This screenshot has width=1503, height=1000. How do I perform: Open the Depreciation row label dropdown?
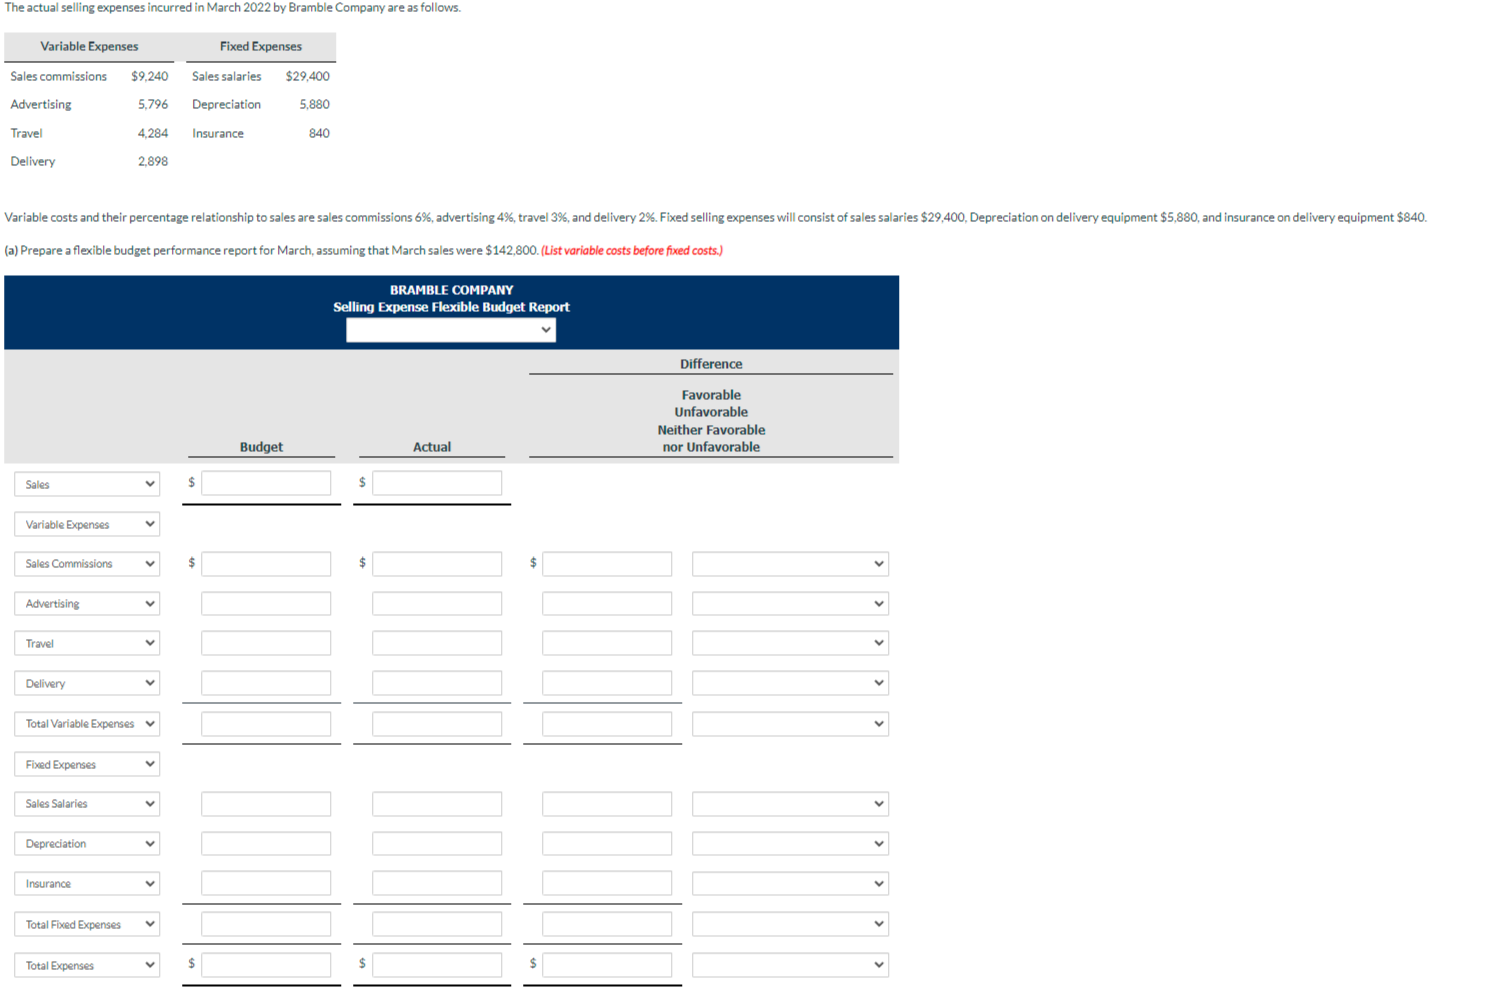point(86,843)
